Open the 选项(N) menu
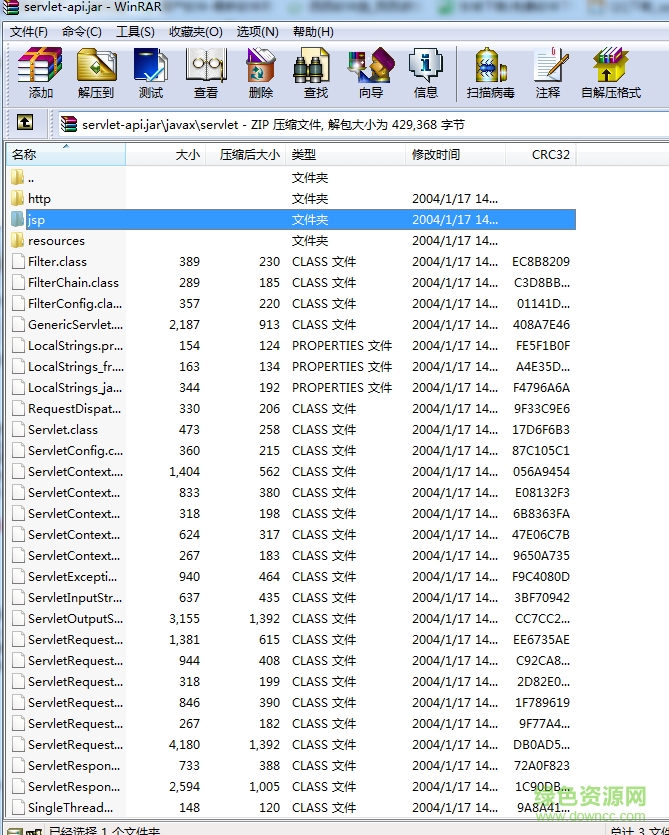 coord(258,32)
